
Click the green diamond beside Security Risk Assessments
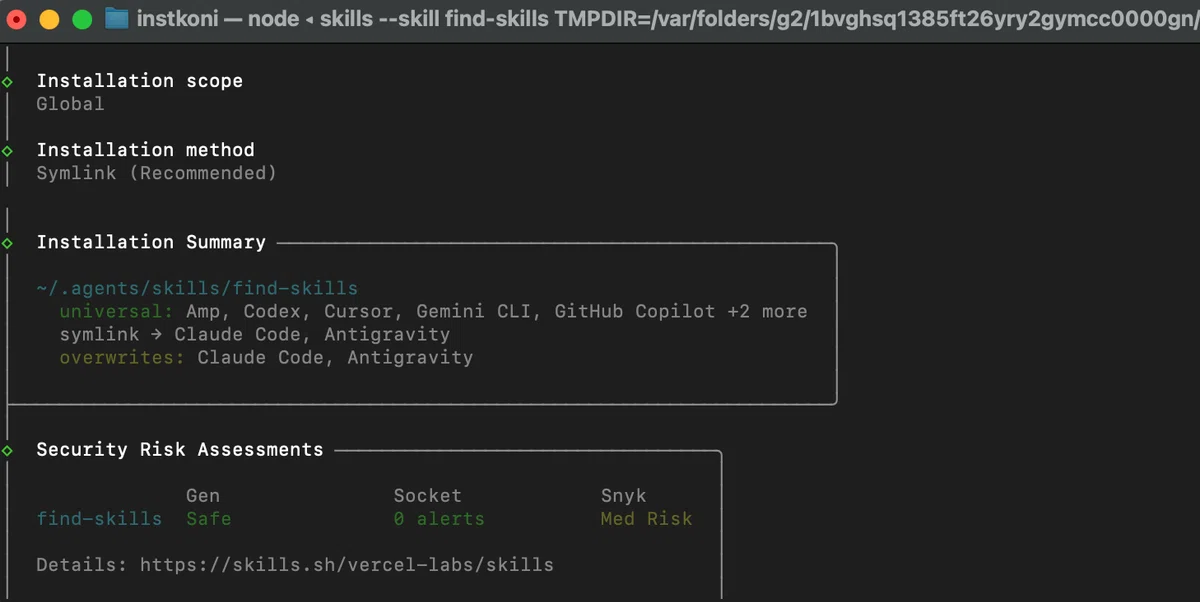coord(8,450)
